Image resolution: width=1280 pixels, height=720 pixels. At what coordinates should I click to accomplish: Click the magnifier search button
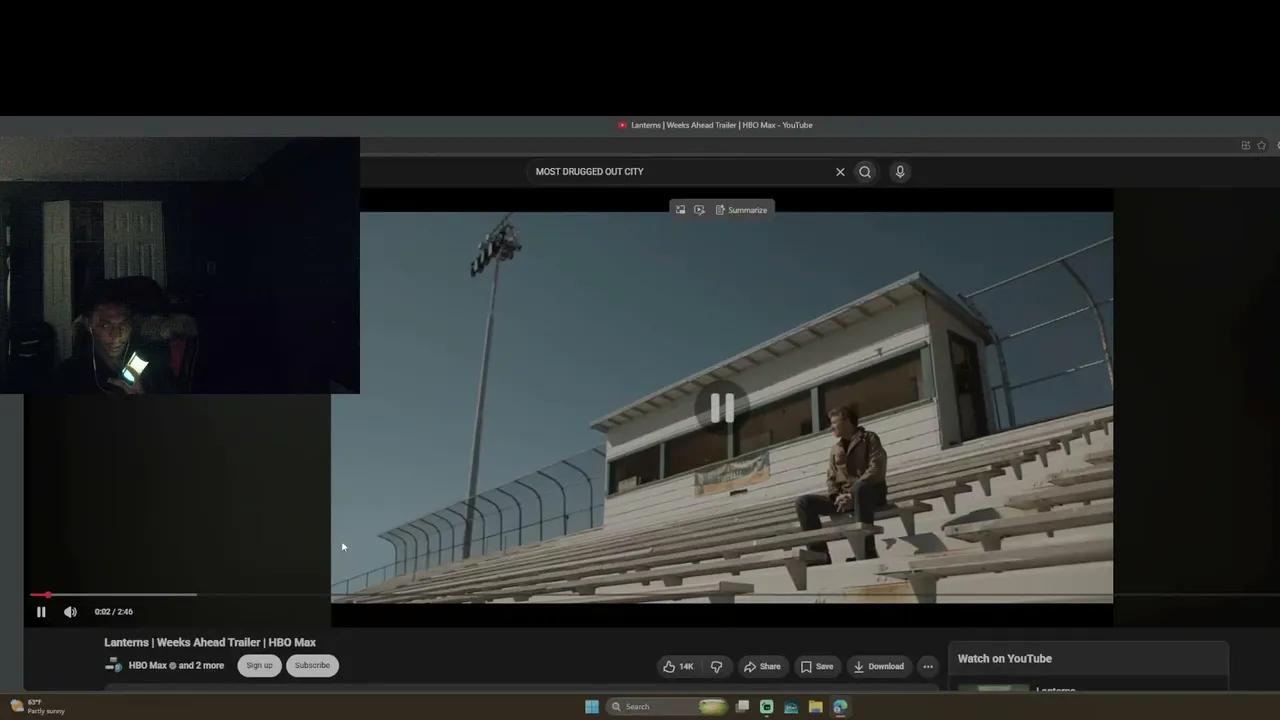pos(865,172)
